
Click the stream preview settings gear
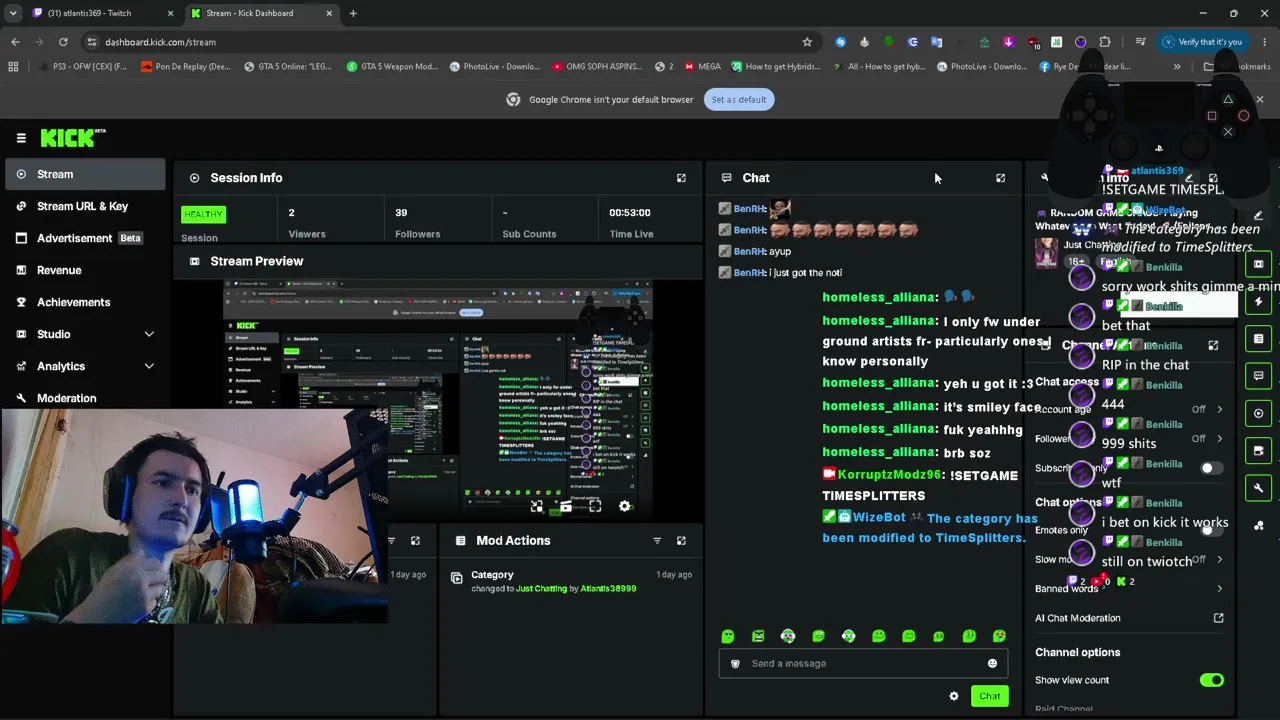point(625,507)
